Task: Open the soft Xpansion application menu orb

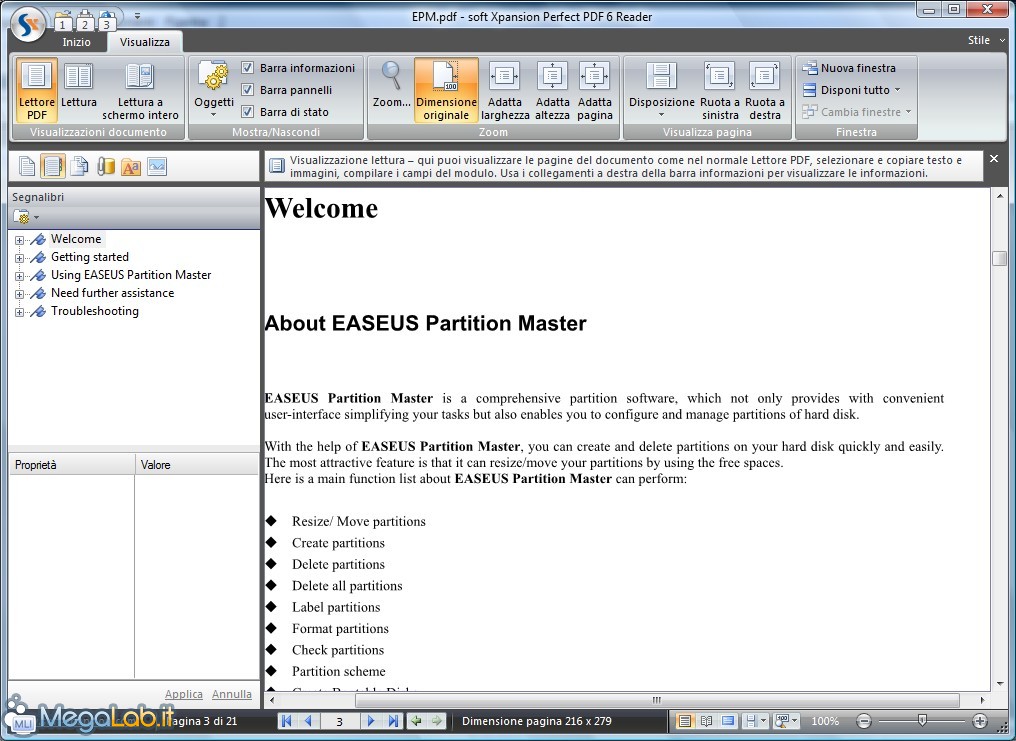Action: tap(29, 25)
